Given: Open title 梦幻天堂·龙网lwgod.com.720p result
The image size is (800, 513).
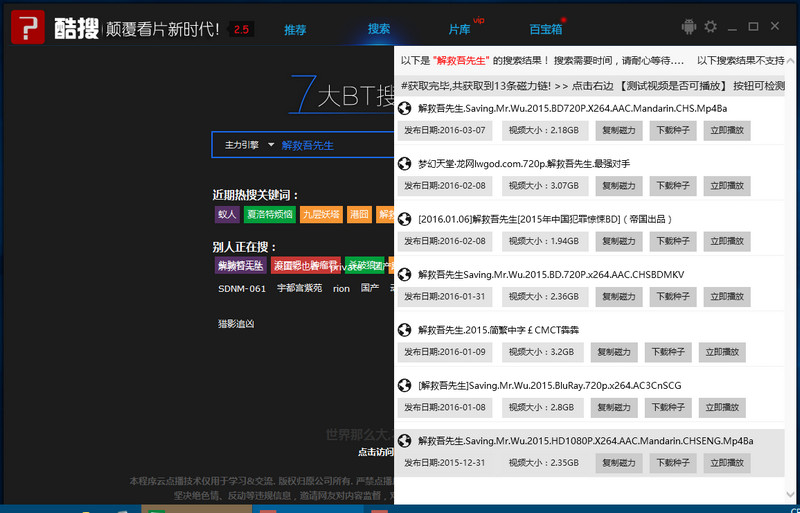Looking at the screenshot, I should tap(524, 164).
